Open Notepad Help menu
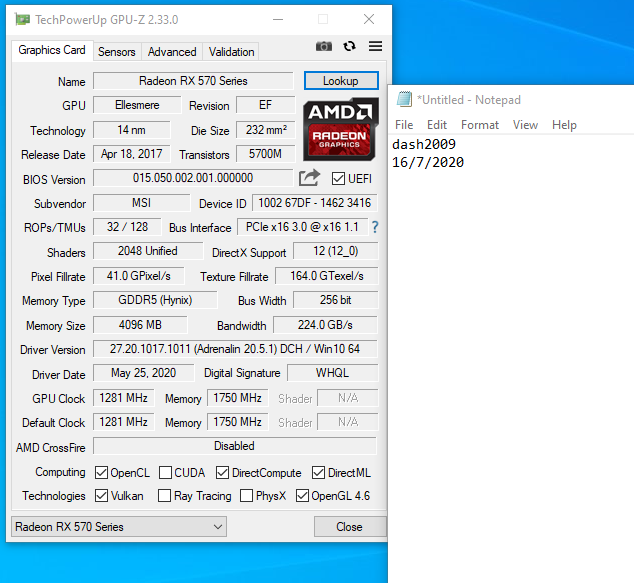Viewport: 634px width, 583px height. (564, 125)
